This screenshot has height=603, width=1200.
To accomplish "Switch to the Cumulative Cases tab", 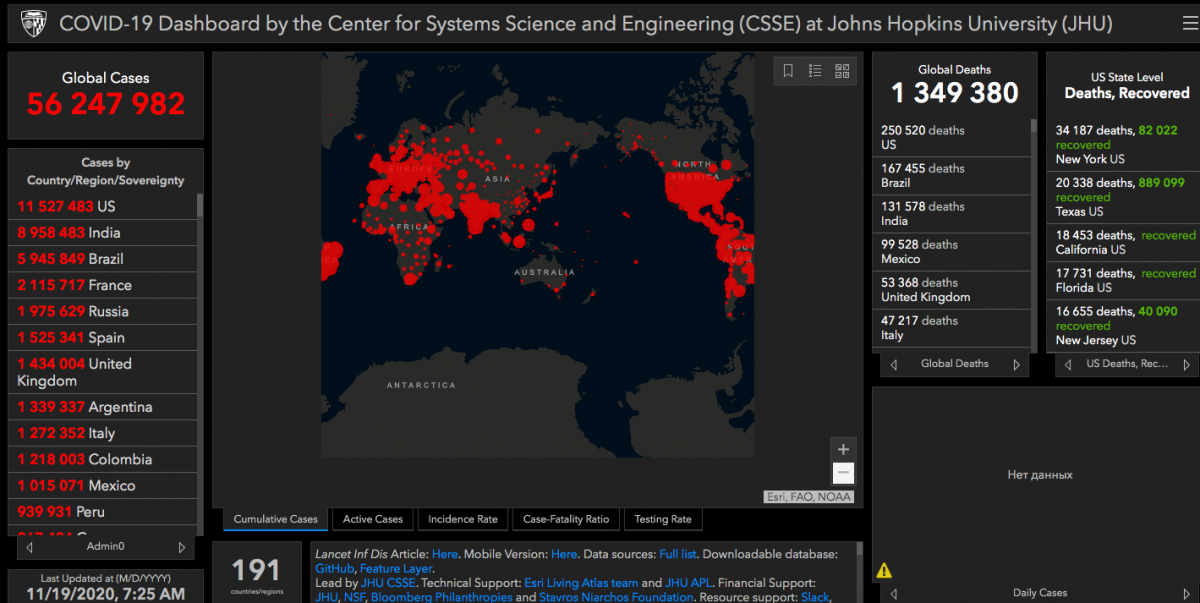I will coord(276,519).
